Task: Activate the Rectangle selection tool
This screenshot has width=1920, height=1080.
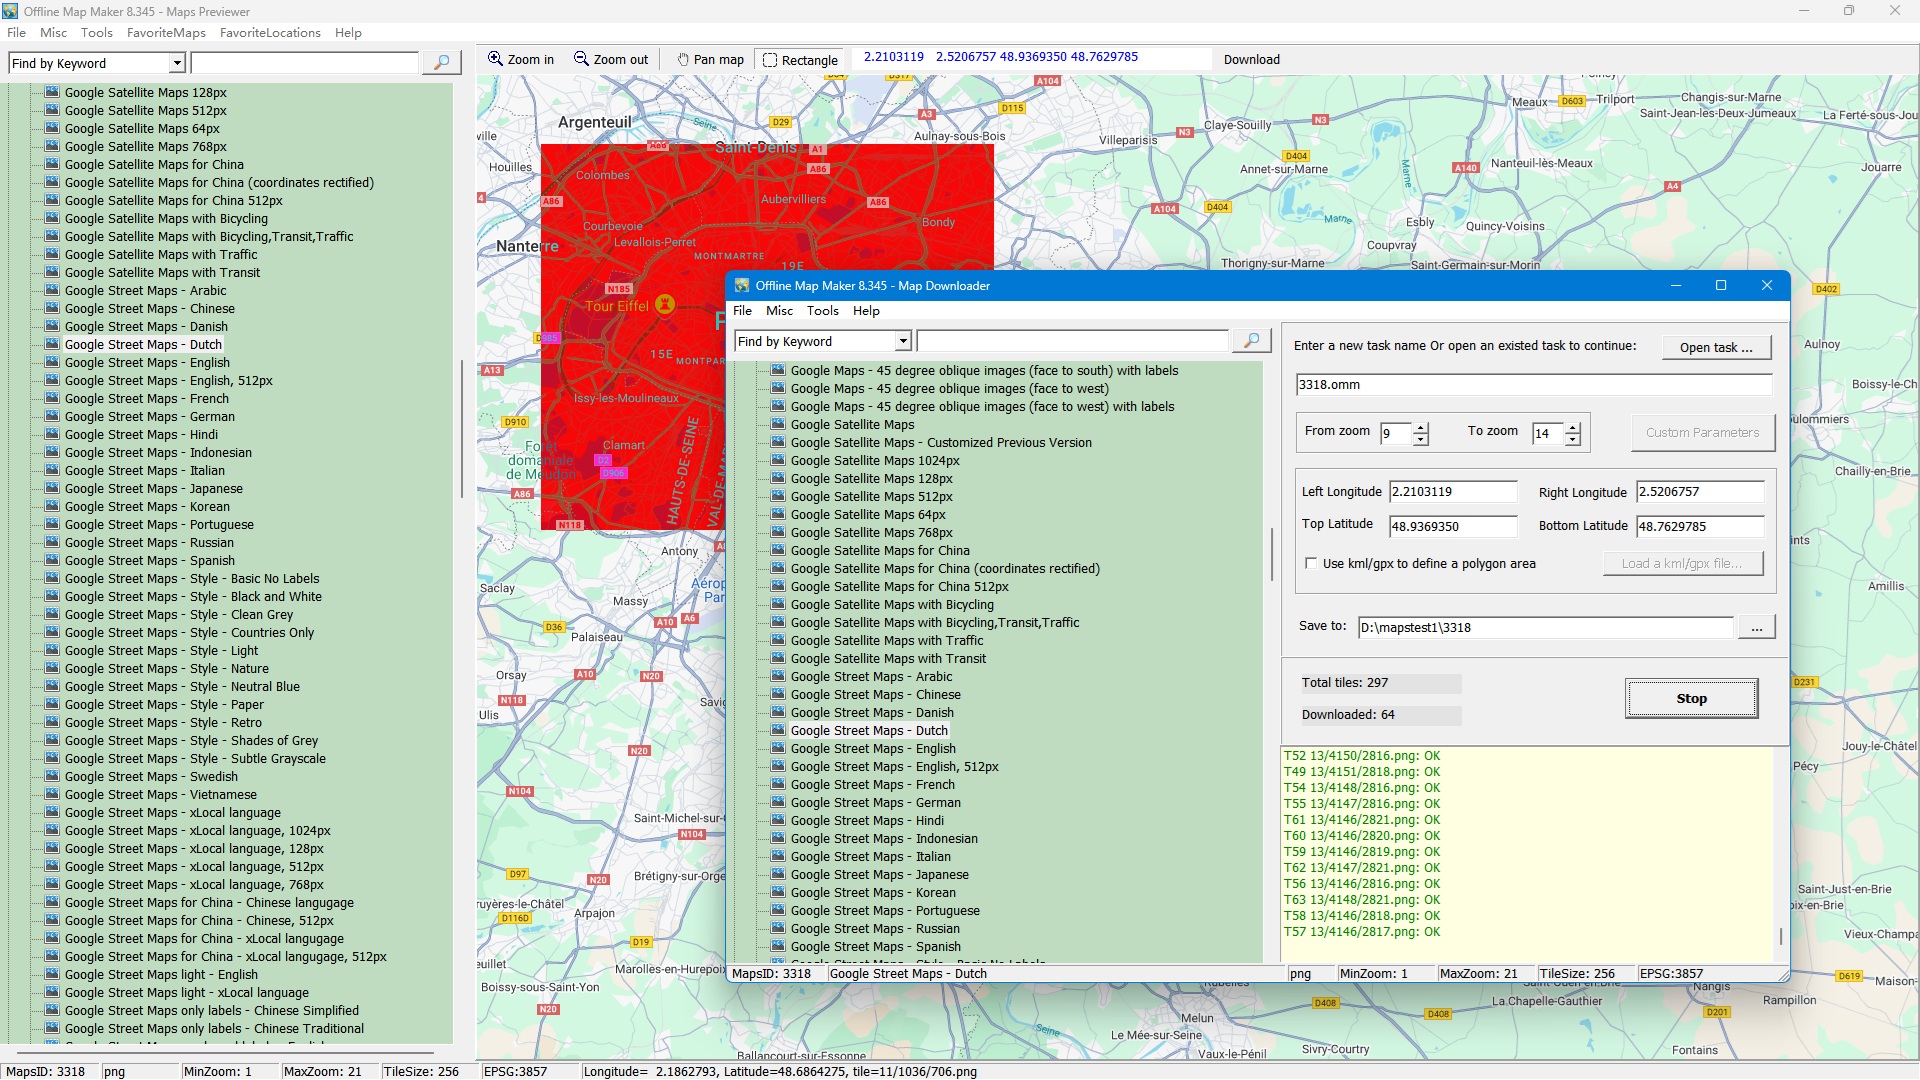Action: click(800, 60)
